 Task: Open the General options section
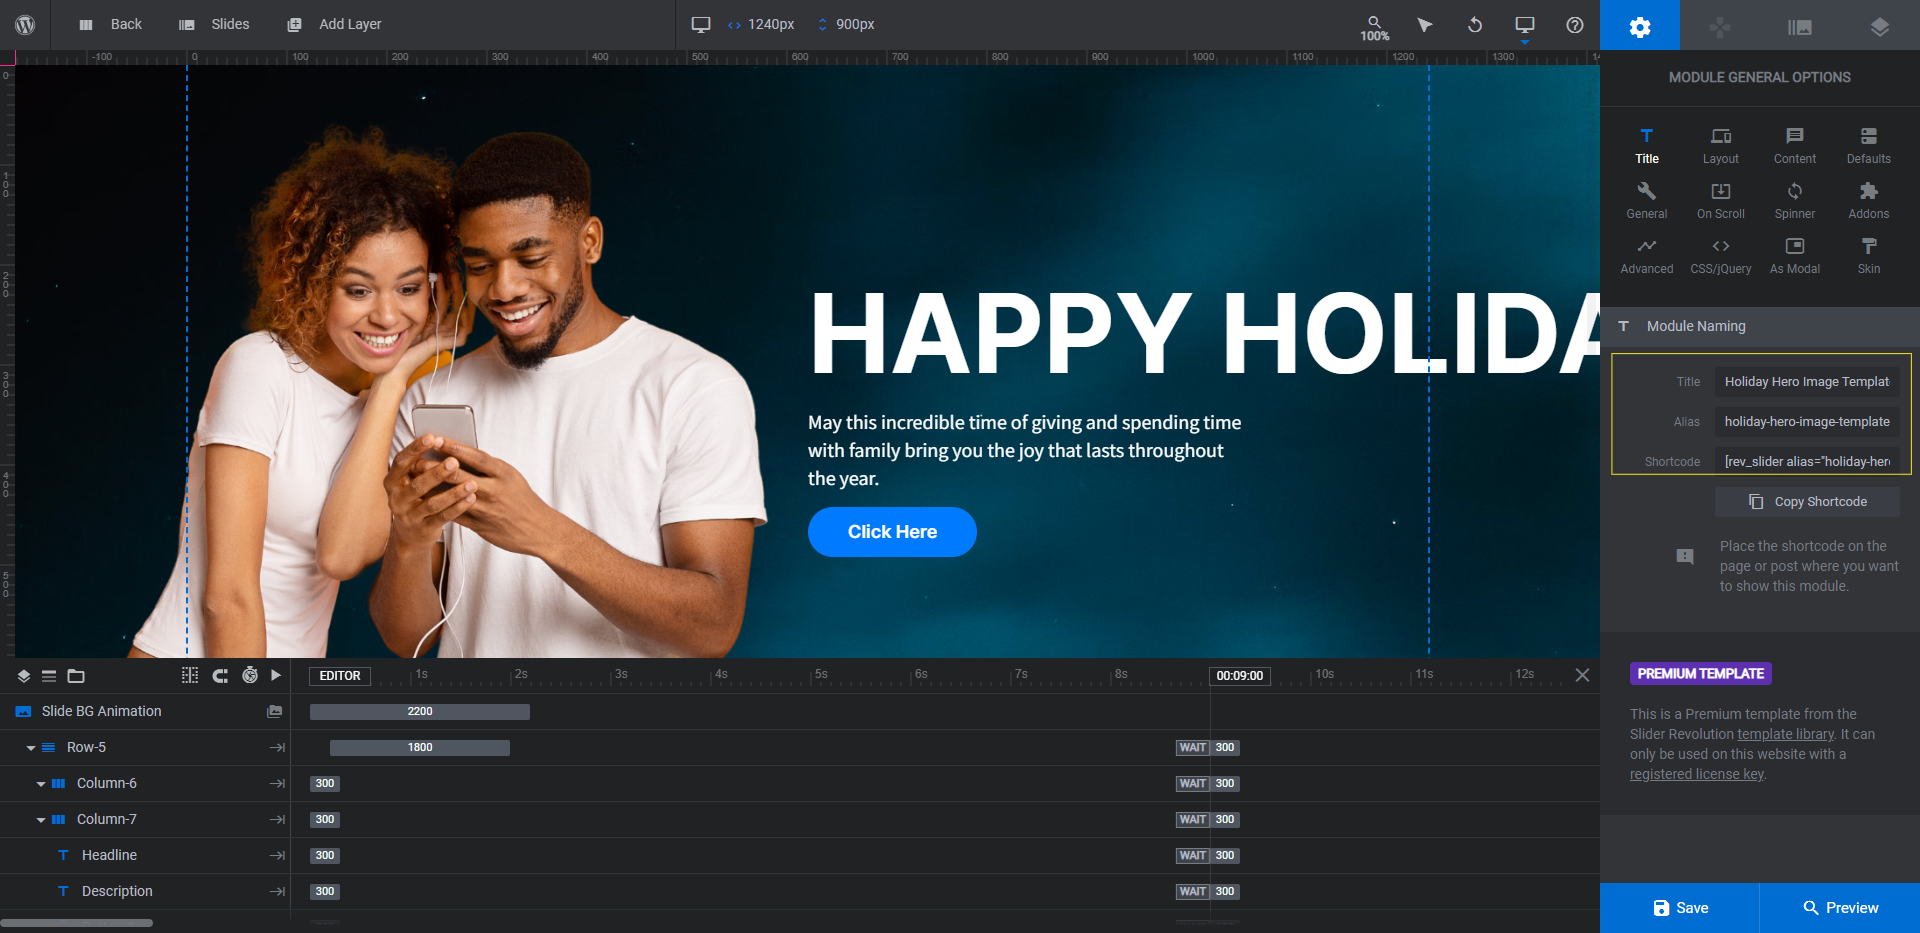click(x=1647, y=201)
